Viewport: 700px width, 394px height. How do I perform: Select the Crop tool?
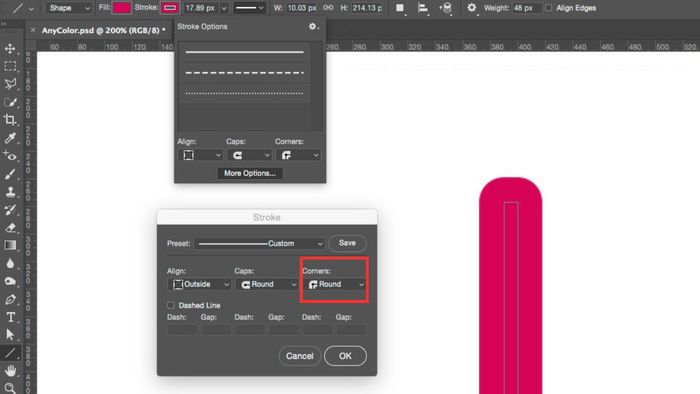10,120
